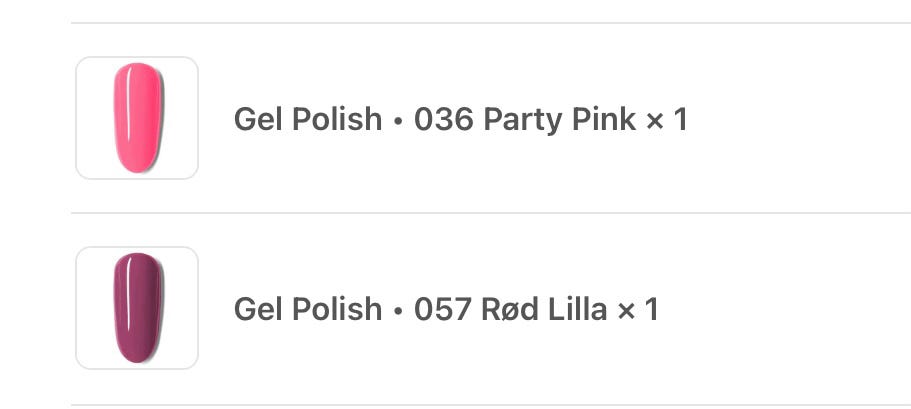This screenshot has height=409, width=911.
Task: Click the × 1 quantity for Party Pink
Action: coord(667,120)
